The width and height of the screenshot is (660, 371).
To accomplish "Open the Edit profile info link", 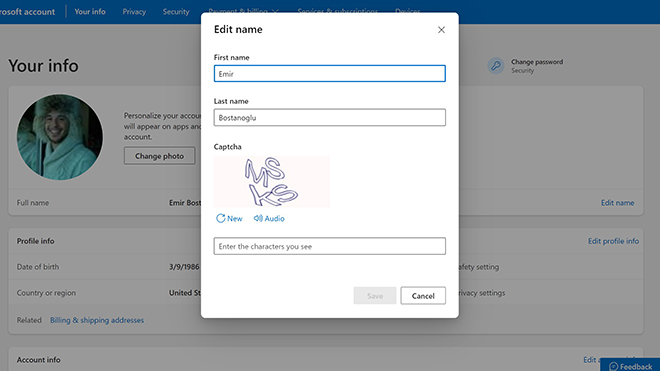I will (613, 241).
